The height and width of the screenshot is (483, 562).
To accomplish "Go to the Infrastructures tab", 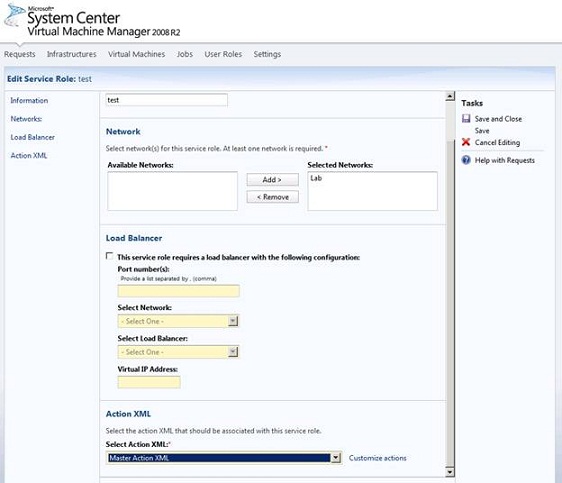I will pos(72,54).
